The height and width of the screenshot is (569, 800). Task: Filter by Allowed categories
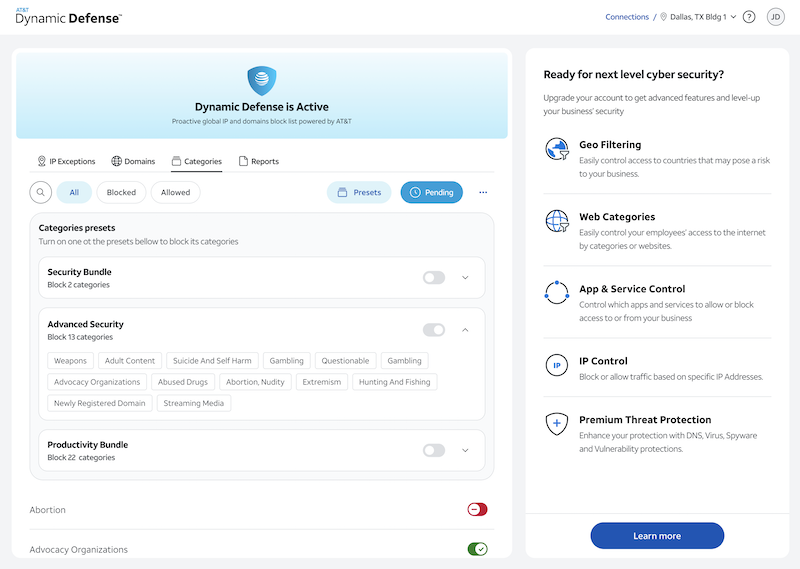click(x=176, y=192)
